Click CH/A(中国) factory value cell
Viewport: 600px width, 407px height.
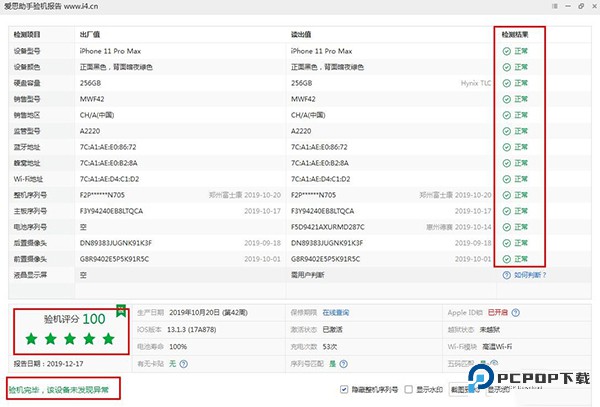(97, 115)
